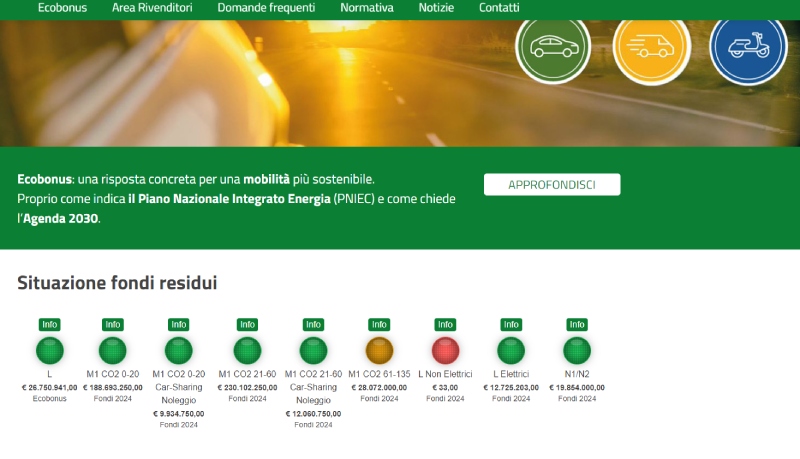Click the amount € 33,00
This screenshot has height=459, width=800.
pos(445,388)
